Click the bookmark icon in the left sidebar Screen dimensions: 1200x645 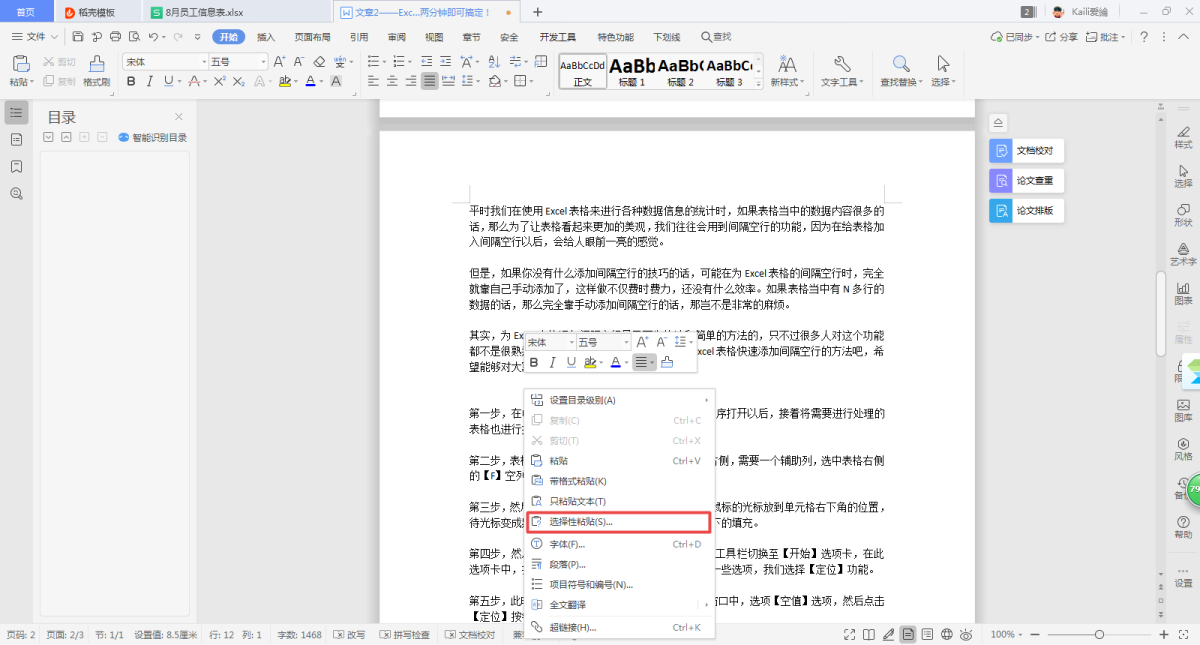16,166
